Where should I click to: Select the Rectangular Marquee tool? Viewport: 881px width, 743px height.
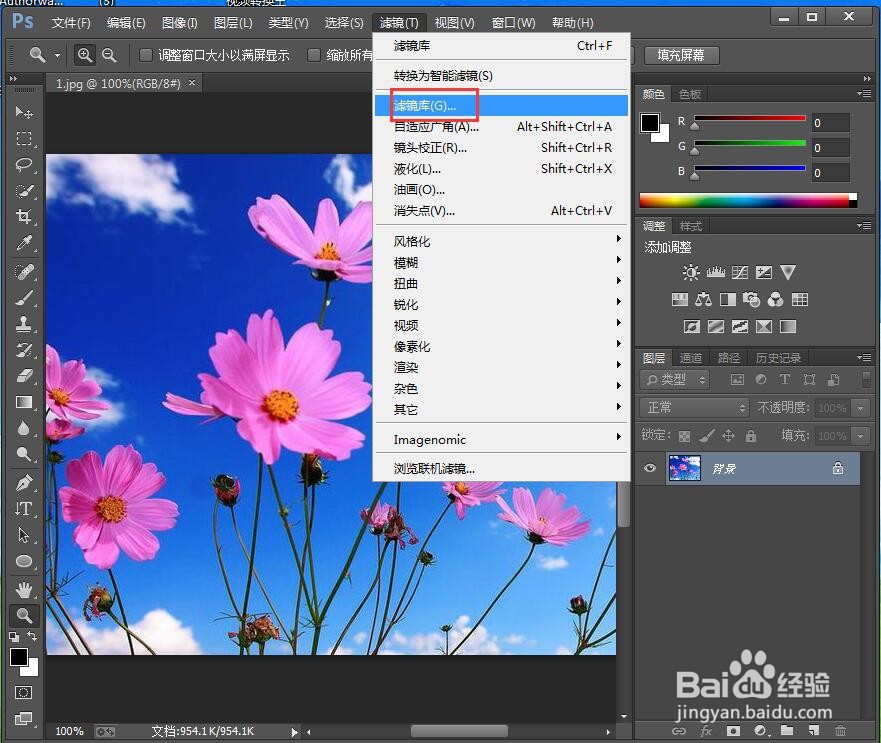point(24,138)
